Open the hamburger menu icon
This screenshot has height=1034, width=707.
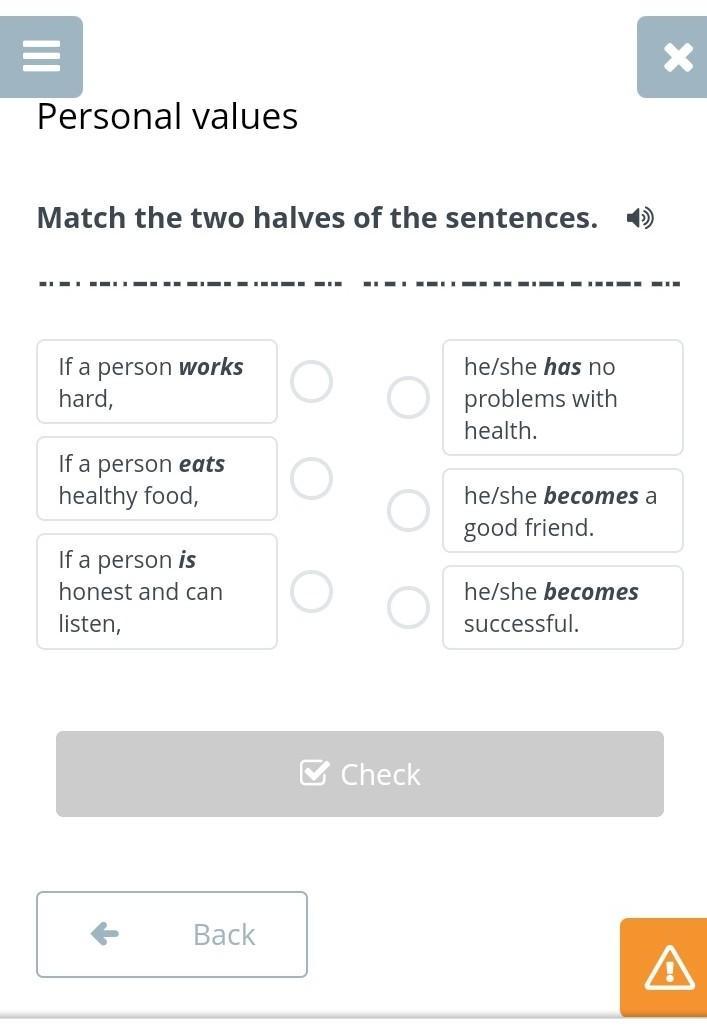click(41, 56)
